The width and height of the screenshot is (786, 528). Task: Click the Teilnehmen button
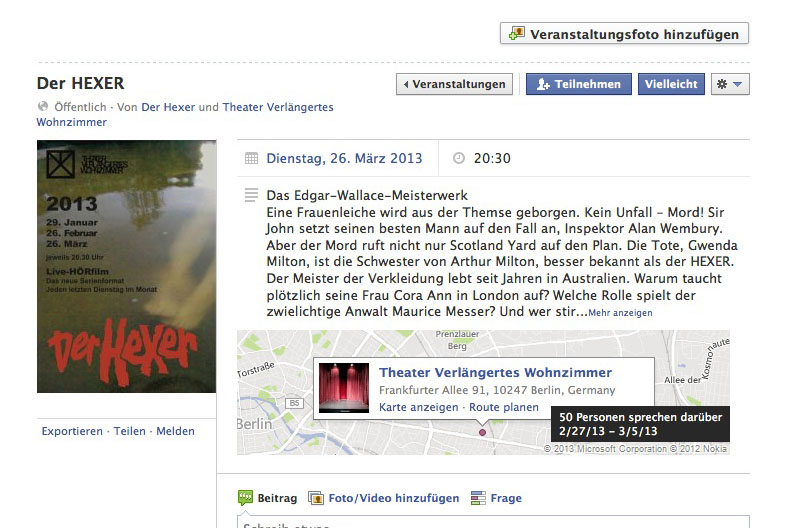(578, 84)
